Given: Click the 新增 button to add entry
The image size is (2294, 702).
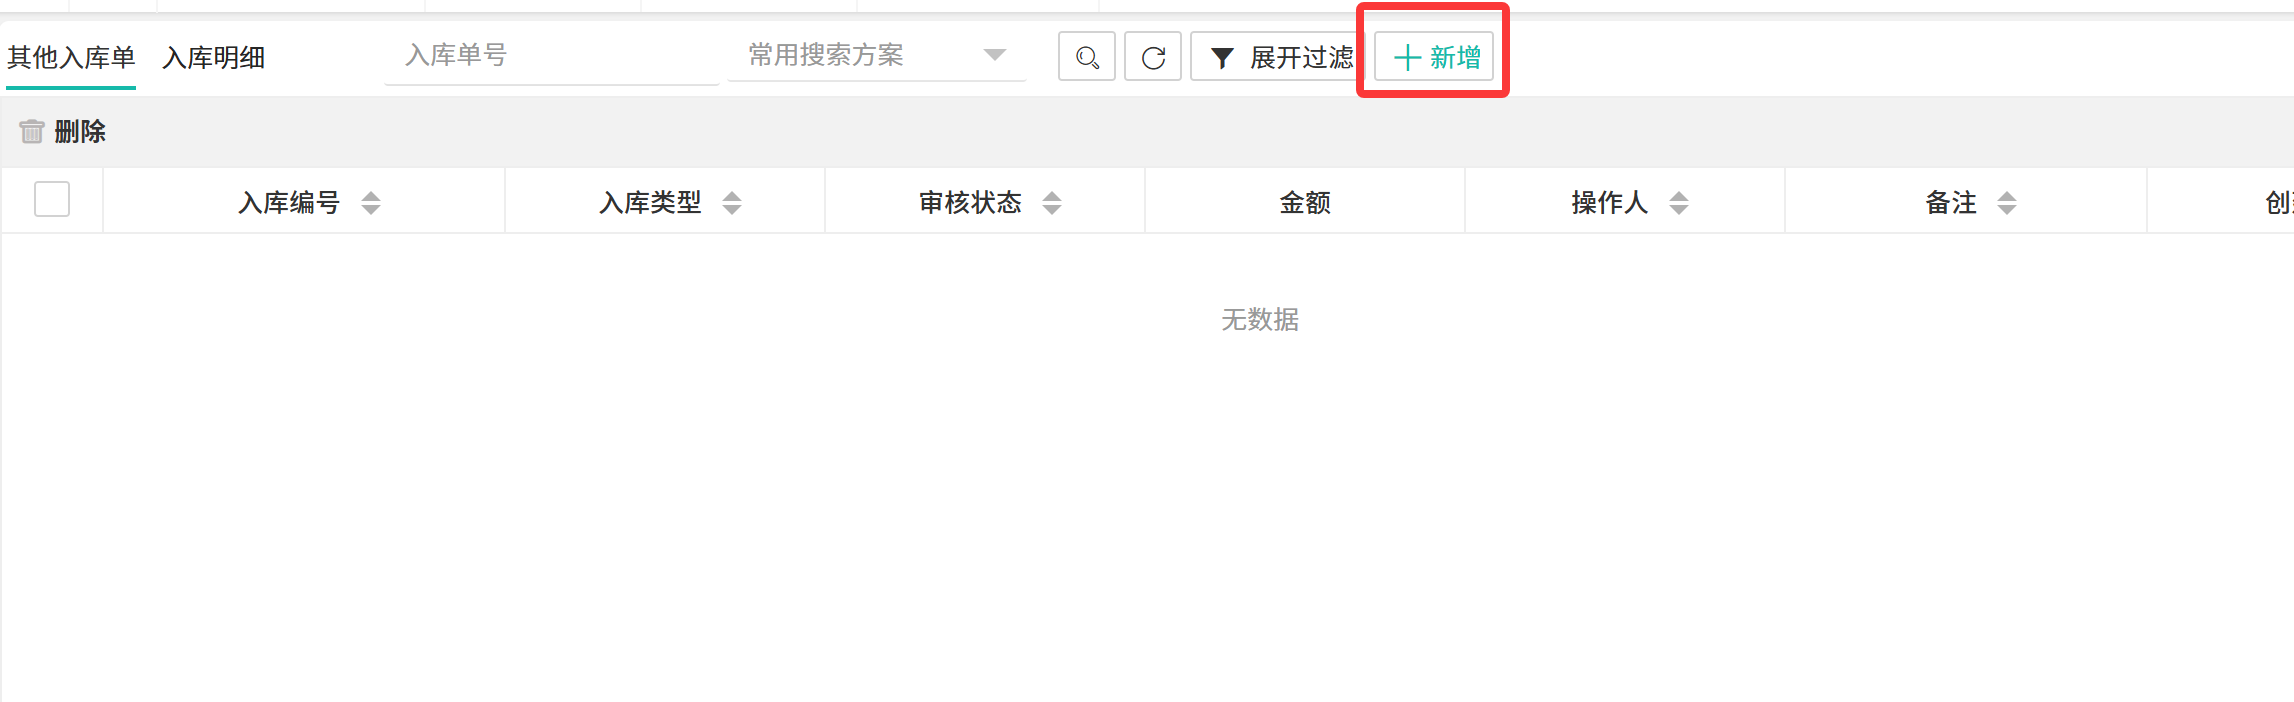Looking at the screenshot, I should coord(1435,57).
